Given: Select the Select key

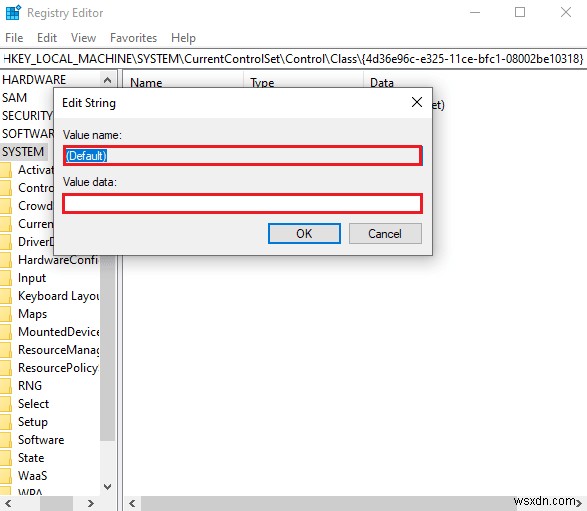Looking at the screenshot, I should pos(33,404).
